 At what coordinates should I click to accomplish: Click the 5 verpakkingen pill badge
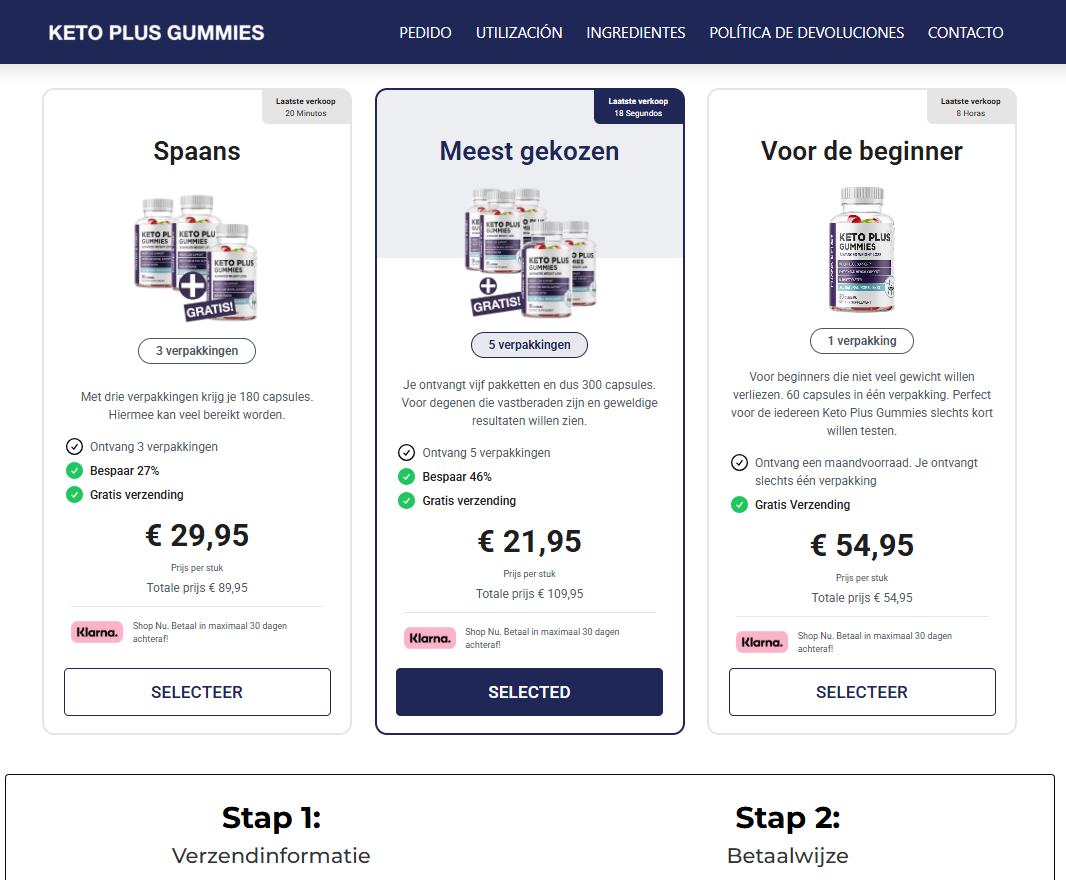pos(529,345)
